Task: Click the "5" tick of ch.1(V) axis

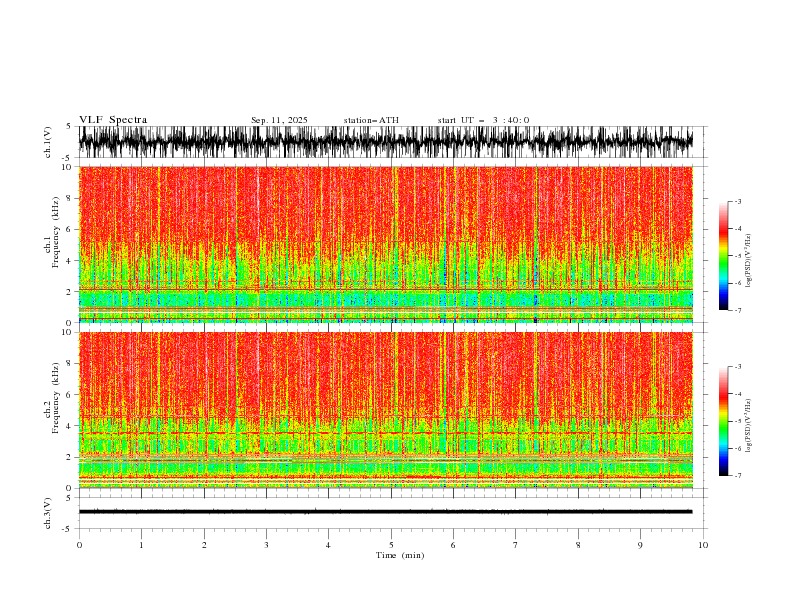Action: 69,127
